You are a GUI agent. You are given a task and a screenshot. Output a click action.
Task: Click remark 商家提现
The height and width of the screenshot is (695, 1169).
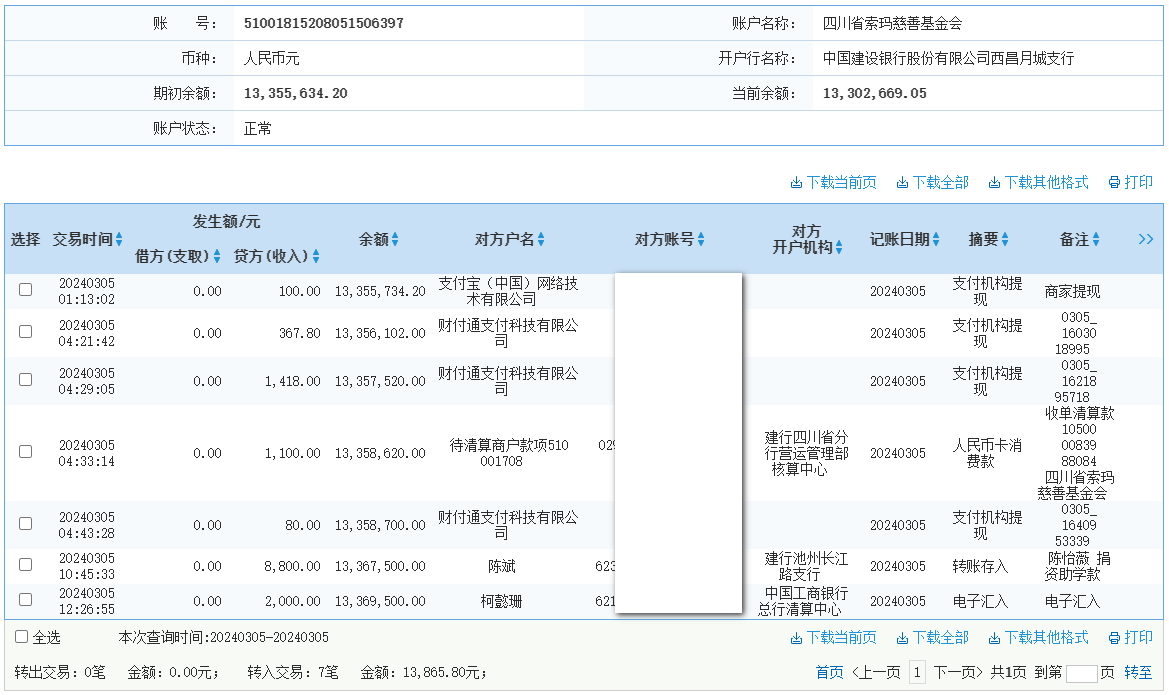1072,292
